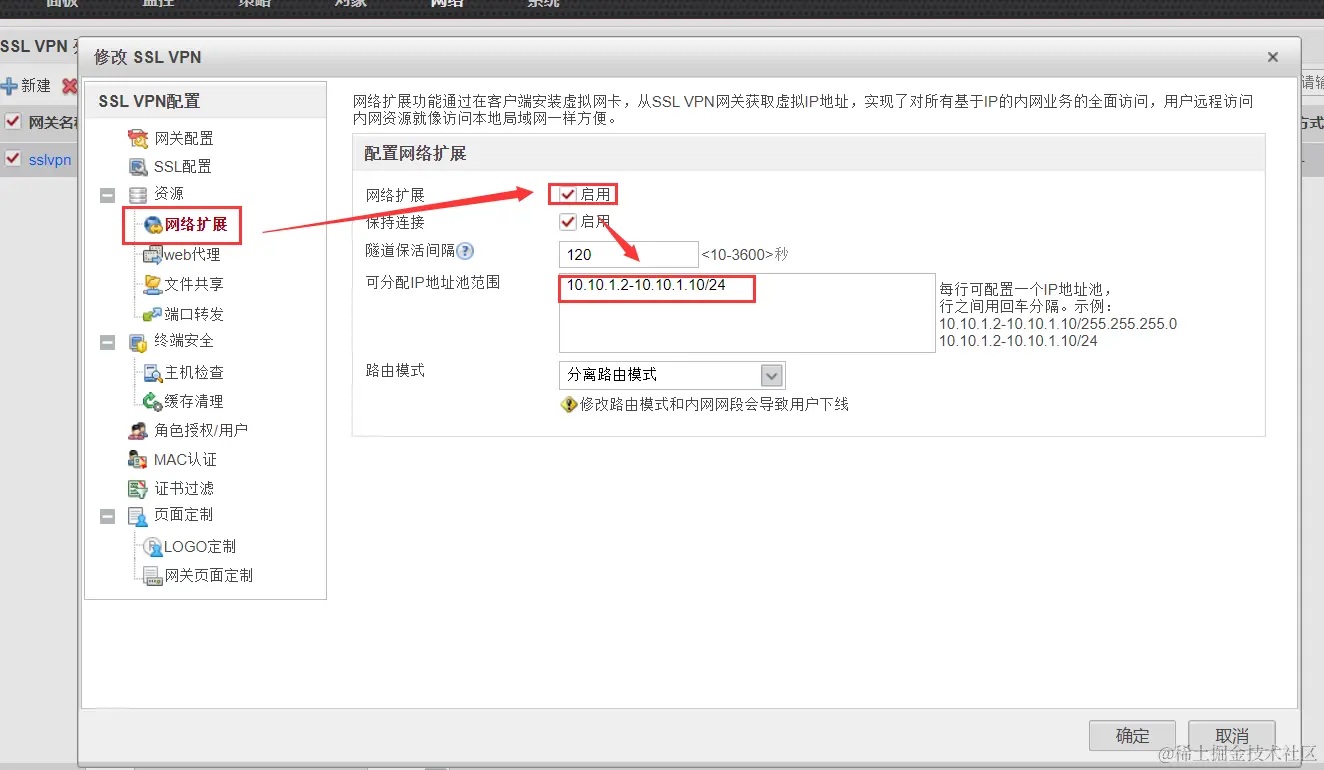Open the MAC认证 item

tap(172, 460)
